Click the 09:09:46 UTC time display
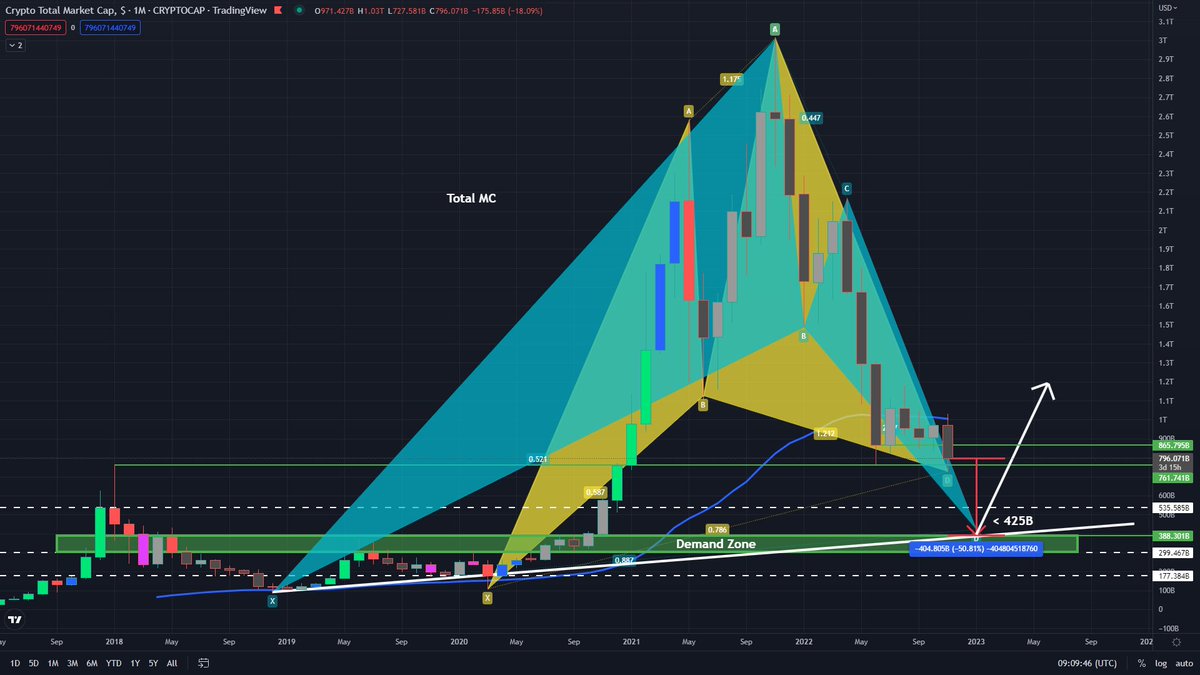The width and height of the screenshot is (1200, 675). 1085,662
